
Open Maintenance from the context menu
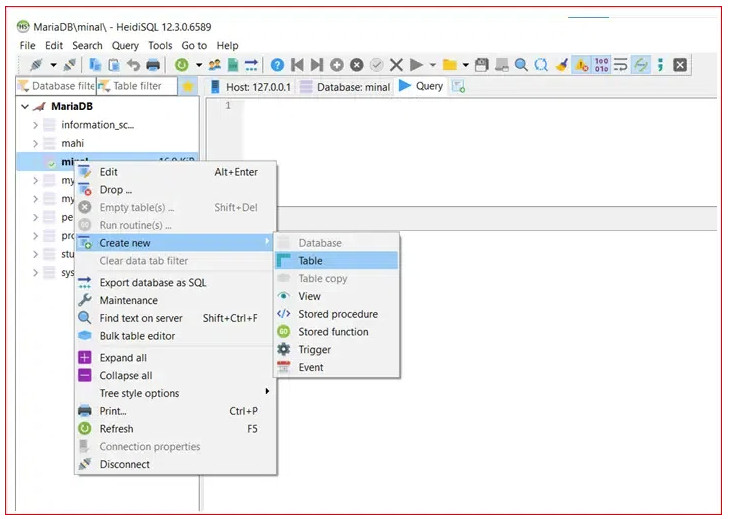[x=176, y=300]
